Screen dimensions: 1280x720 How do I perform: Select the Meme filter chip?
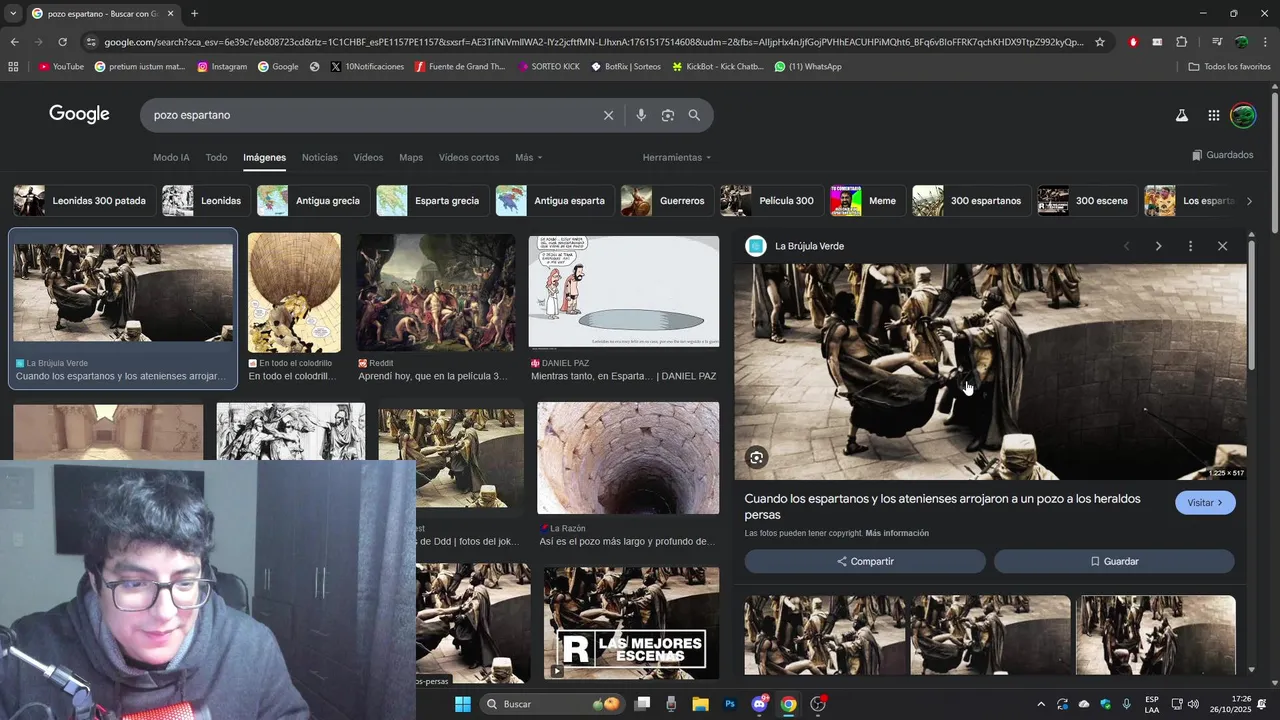coord(867,201)
